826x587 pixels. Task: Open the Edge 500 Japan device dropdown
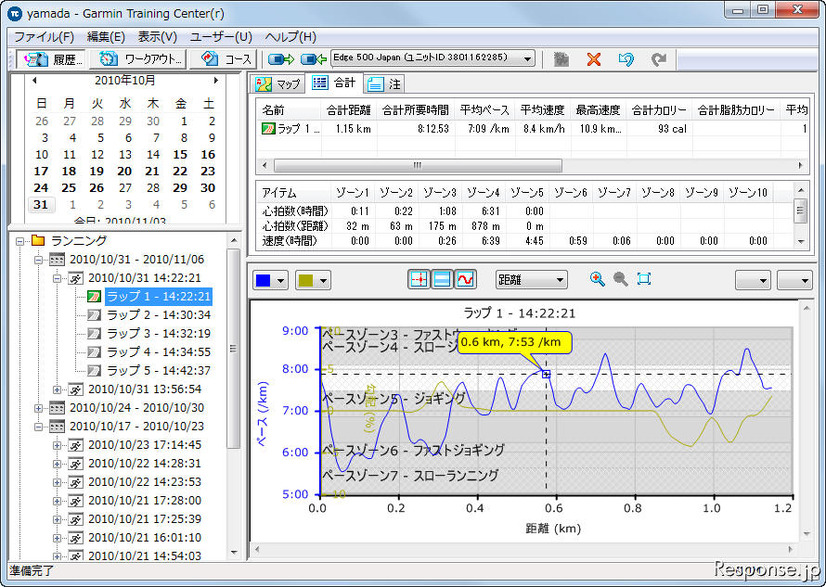pos(432,58)
